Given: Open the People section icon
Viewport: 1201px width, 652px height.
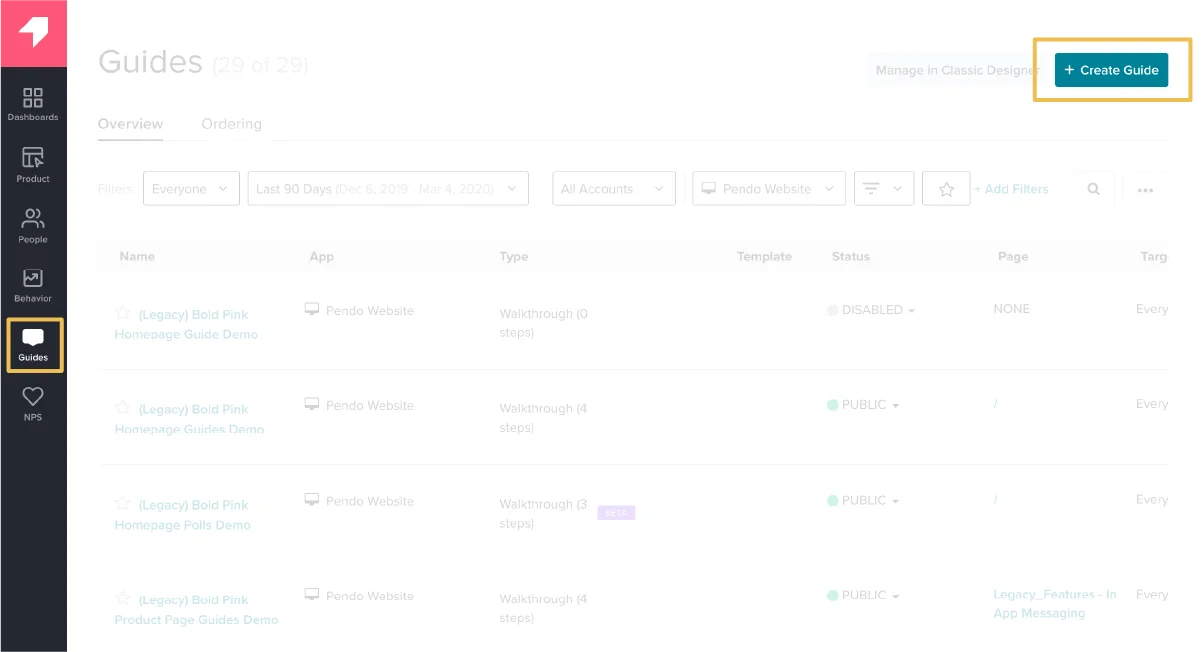Looking at the screenshot, I should pos(33,225).
